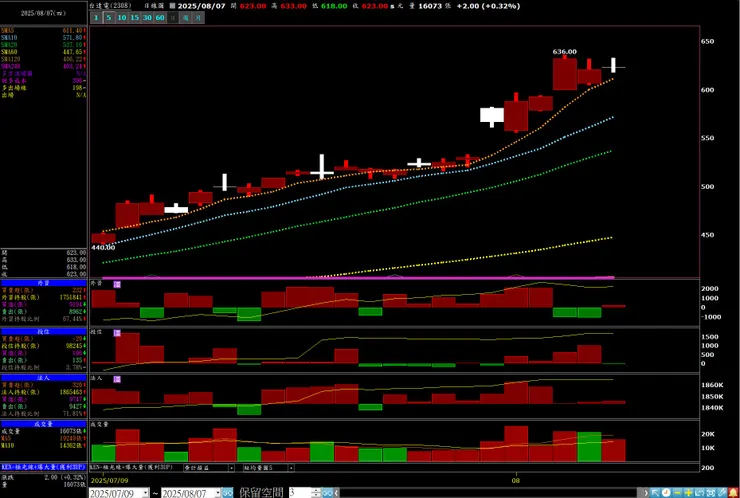Click the icon immediately left of the bell

(x=722, y=493)
